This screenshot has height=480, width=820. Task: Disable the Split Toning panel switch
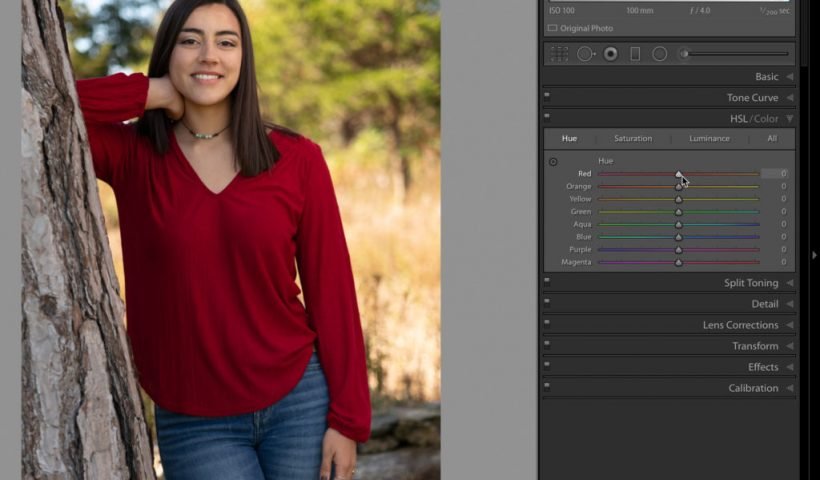pyautogui.click(x=547, y=283)
